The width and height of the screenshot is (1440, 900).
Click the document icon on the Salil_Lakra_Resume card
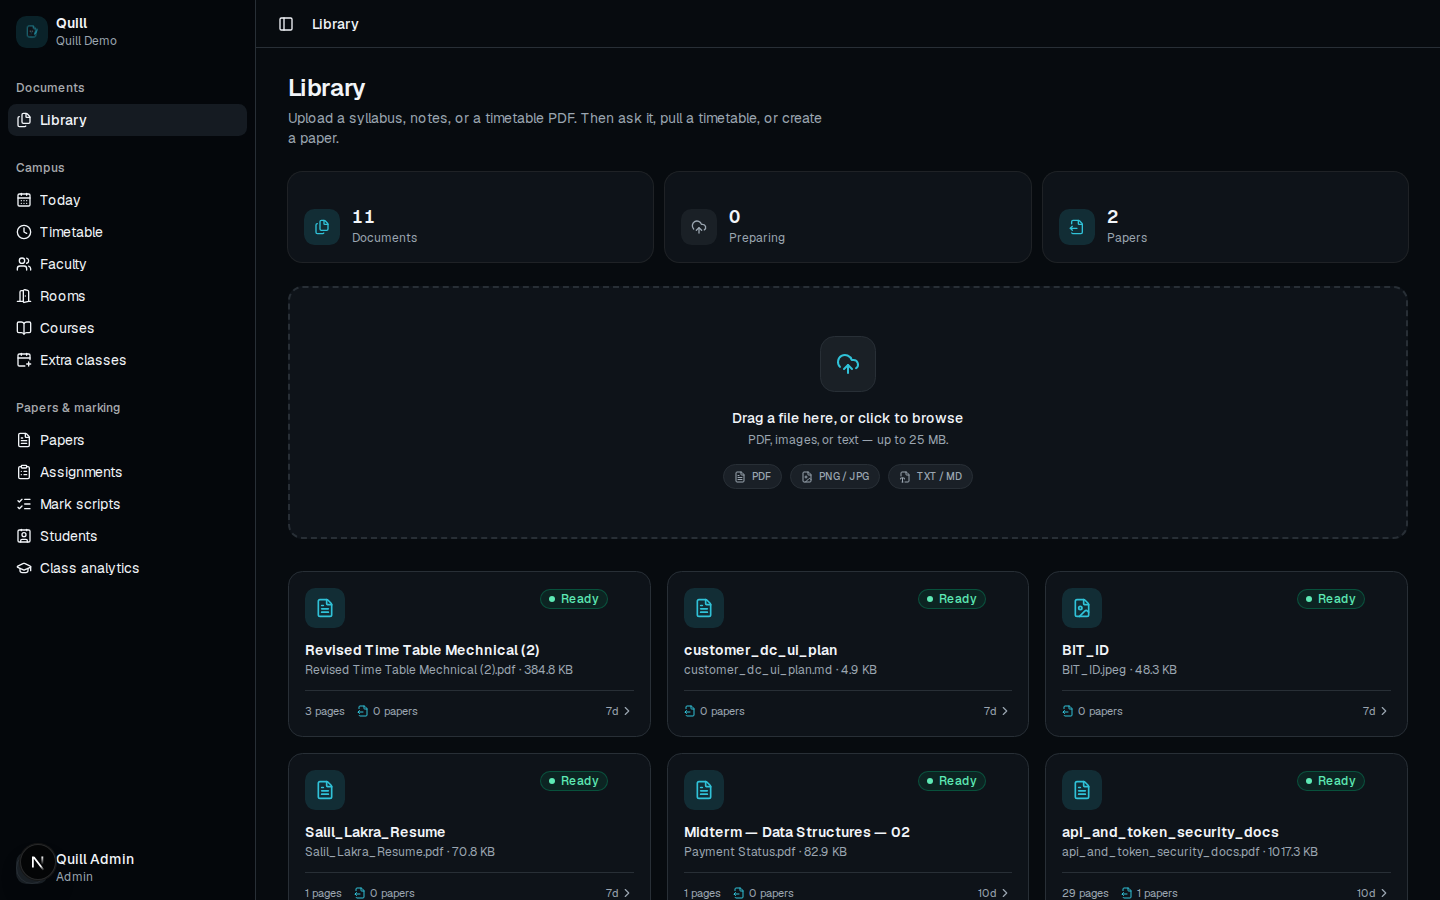tap(325, 790)
